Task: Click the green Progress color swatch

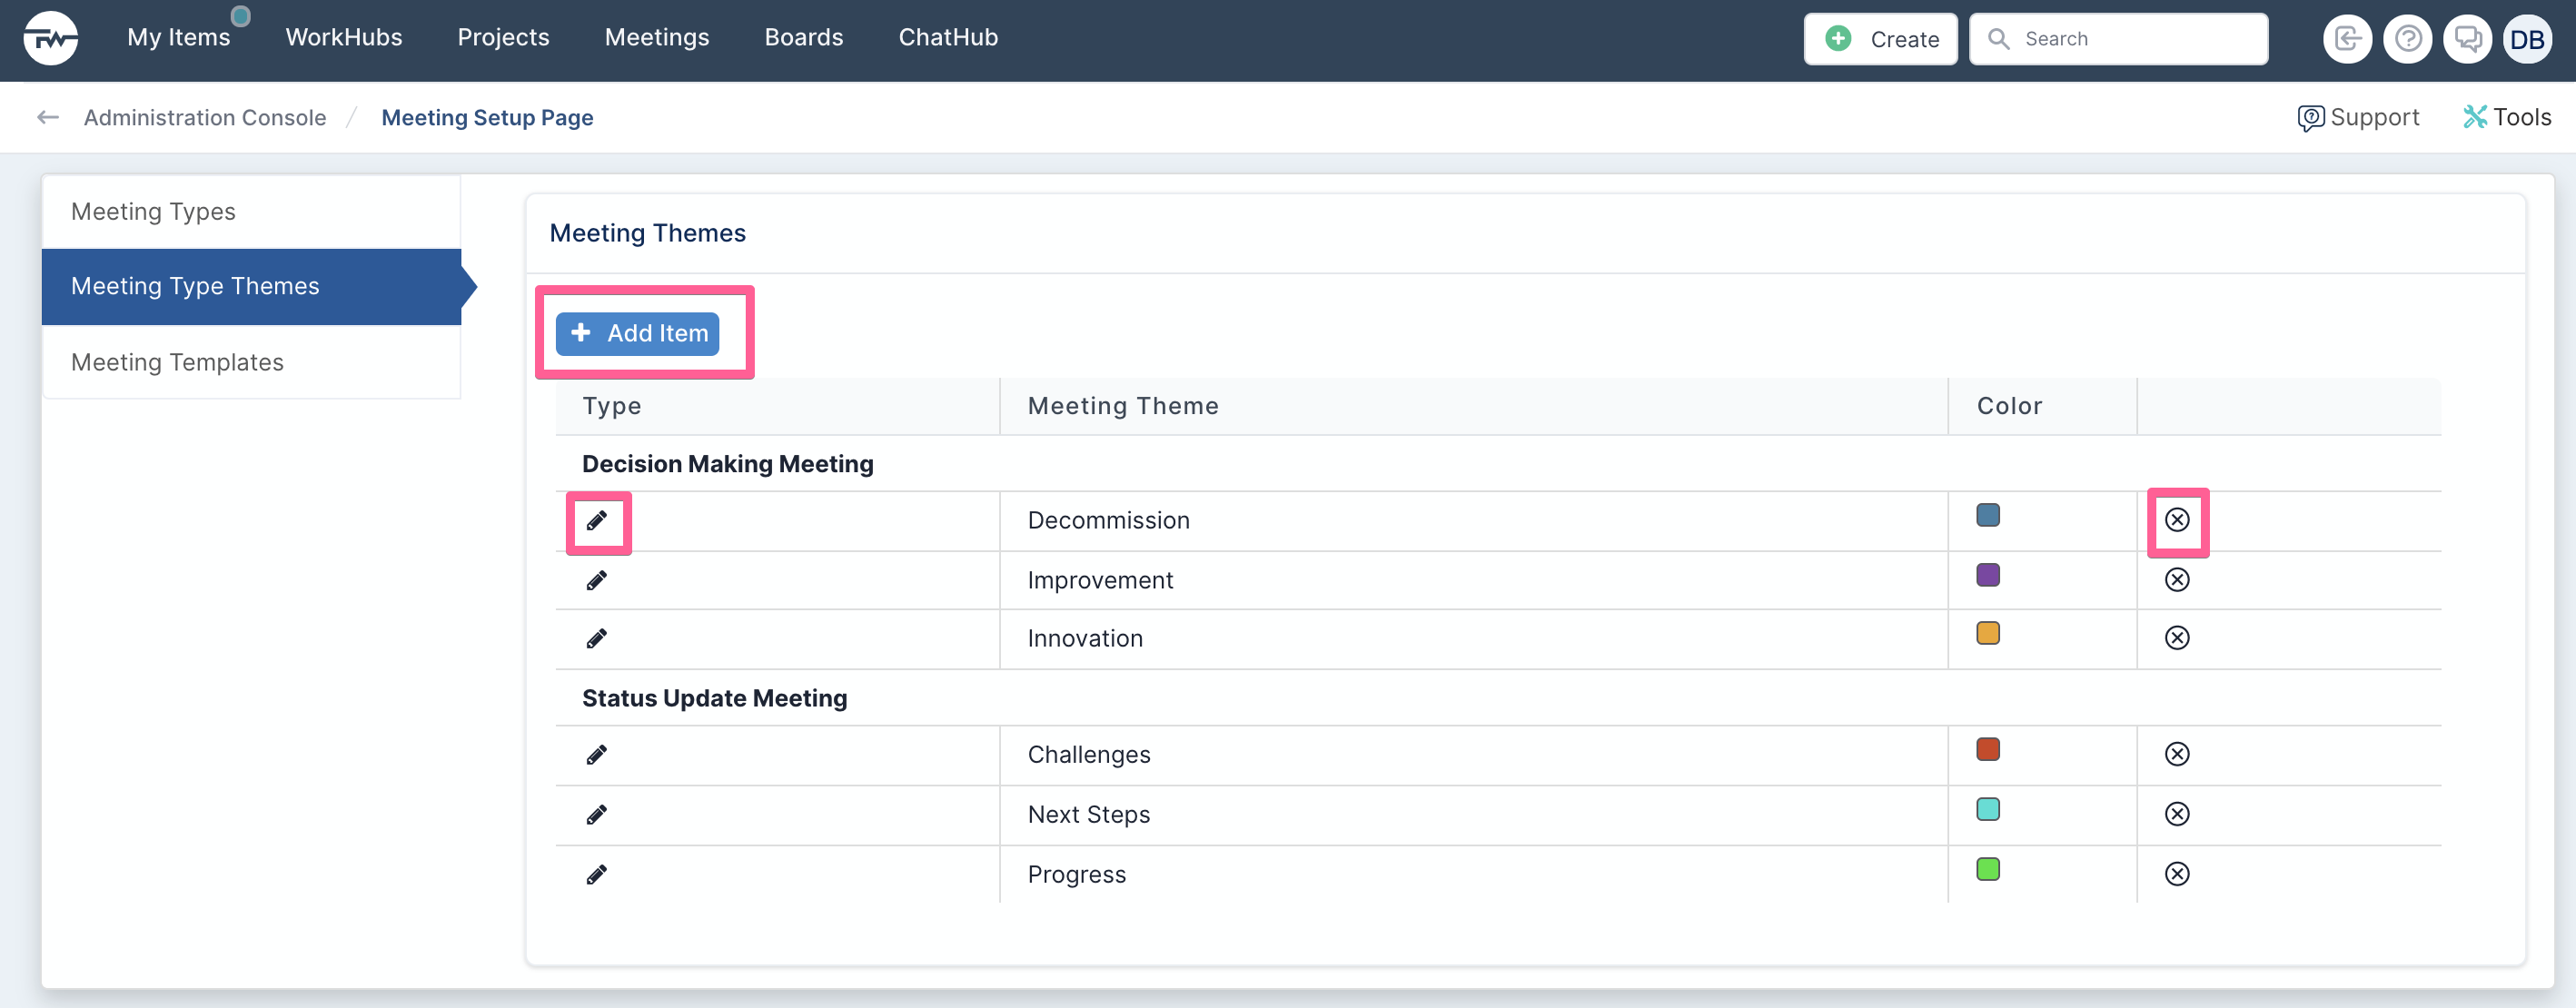Action: click(x=1988, y=870)
